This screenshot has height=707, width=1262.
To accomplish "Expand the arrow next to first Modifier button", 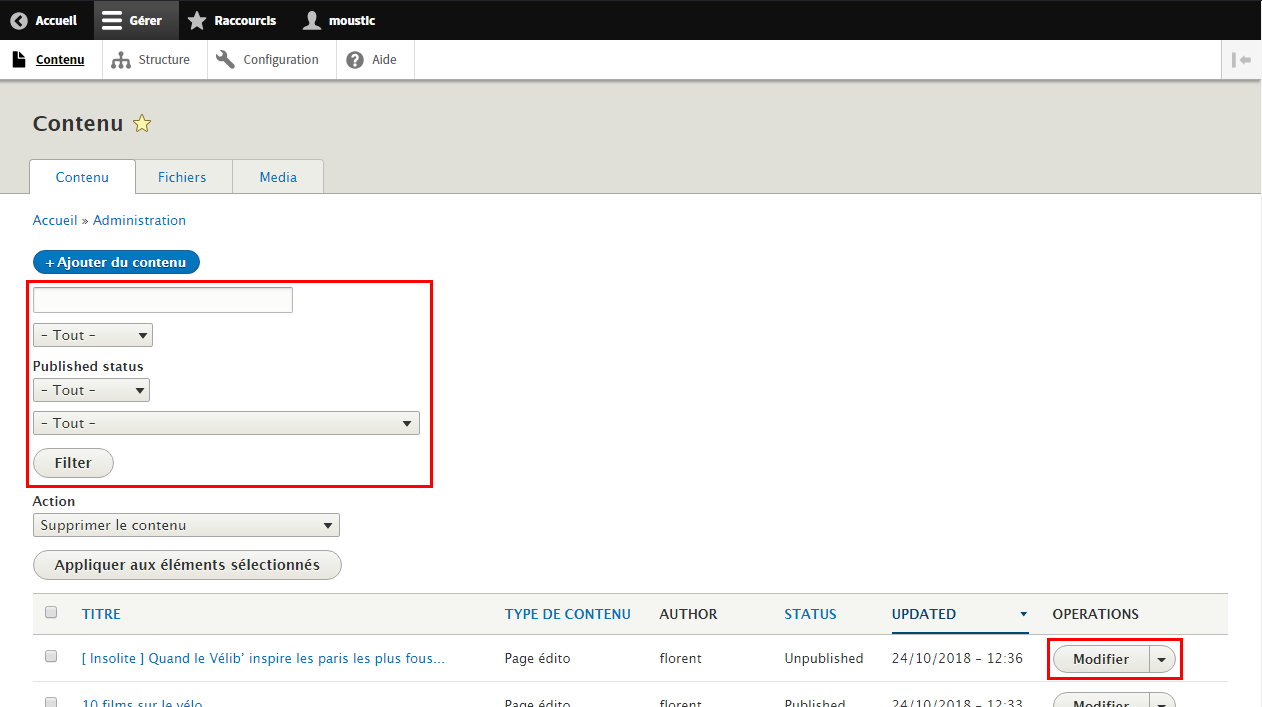I will [1161, 659].
